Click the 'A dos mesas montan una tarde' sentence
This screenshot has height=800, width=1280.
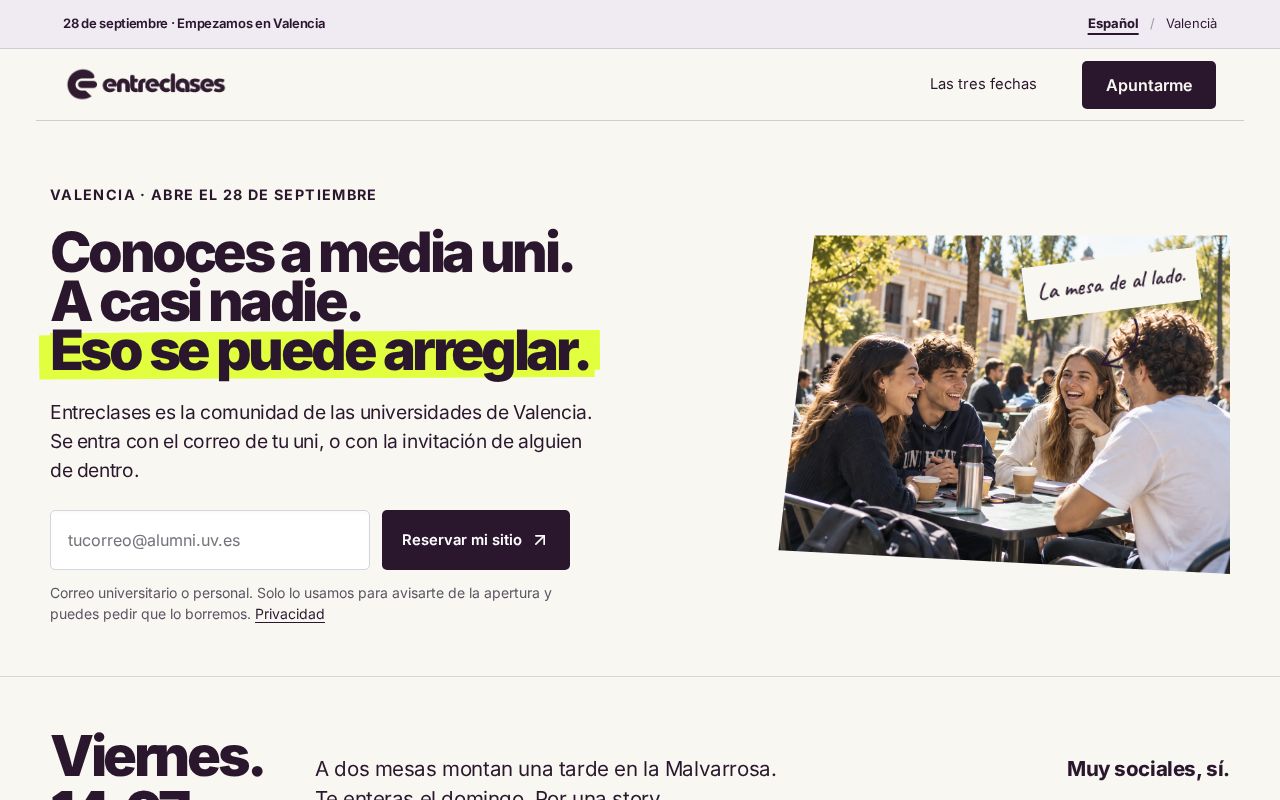click(x=546, y=769)
